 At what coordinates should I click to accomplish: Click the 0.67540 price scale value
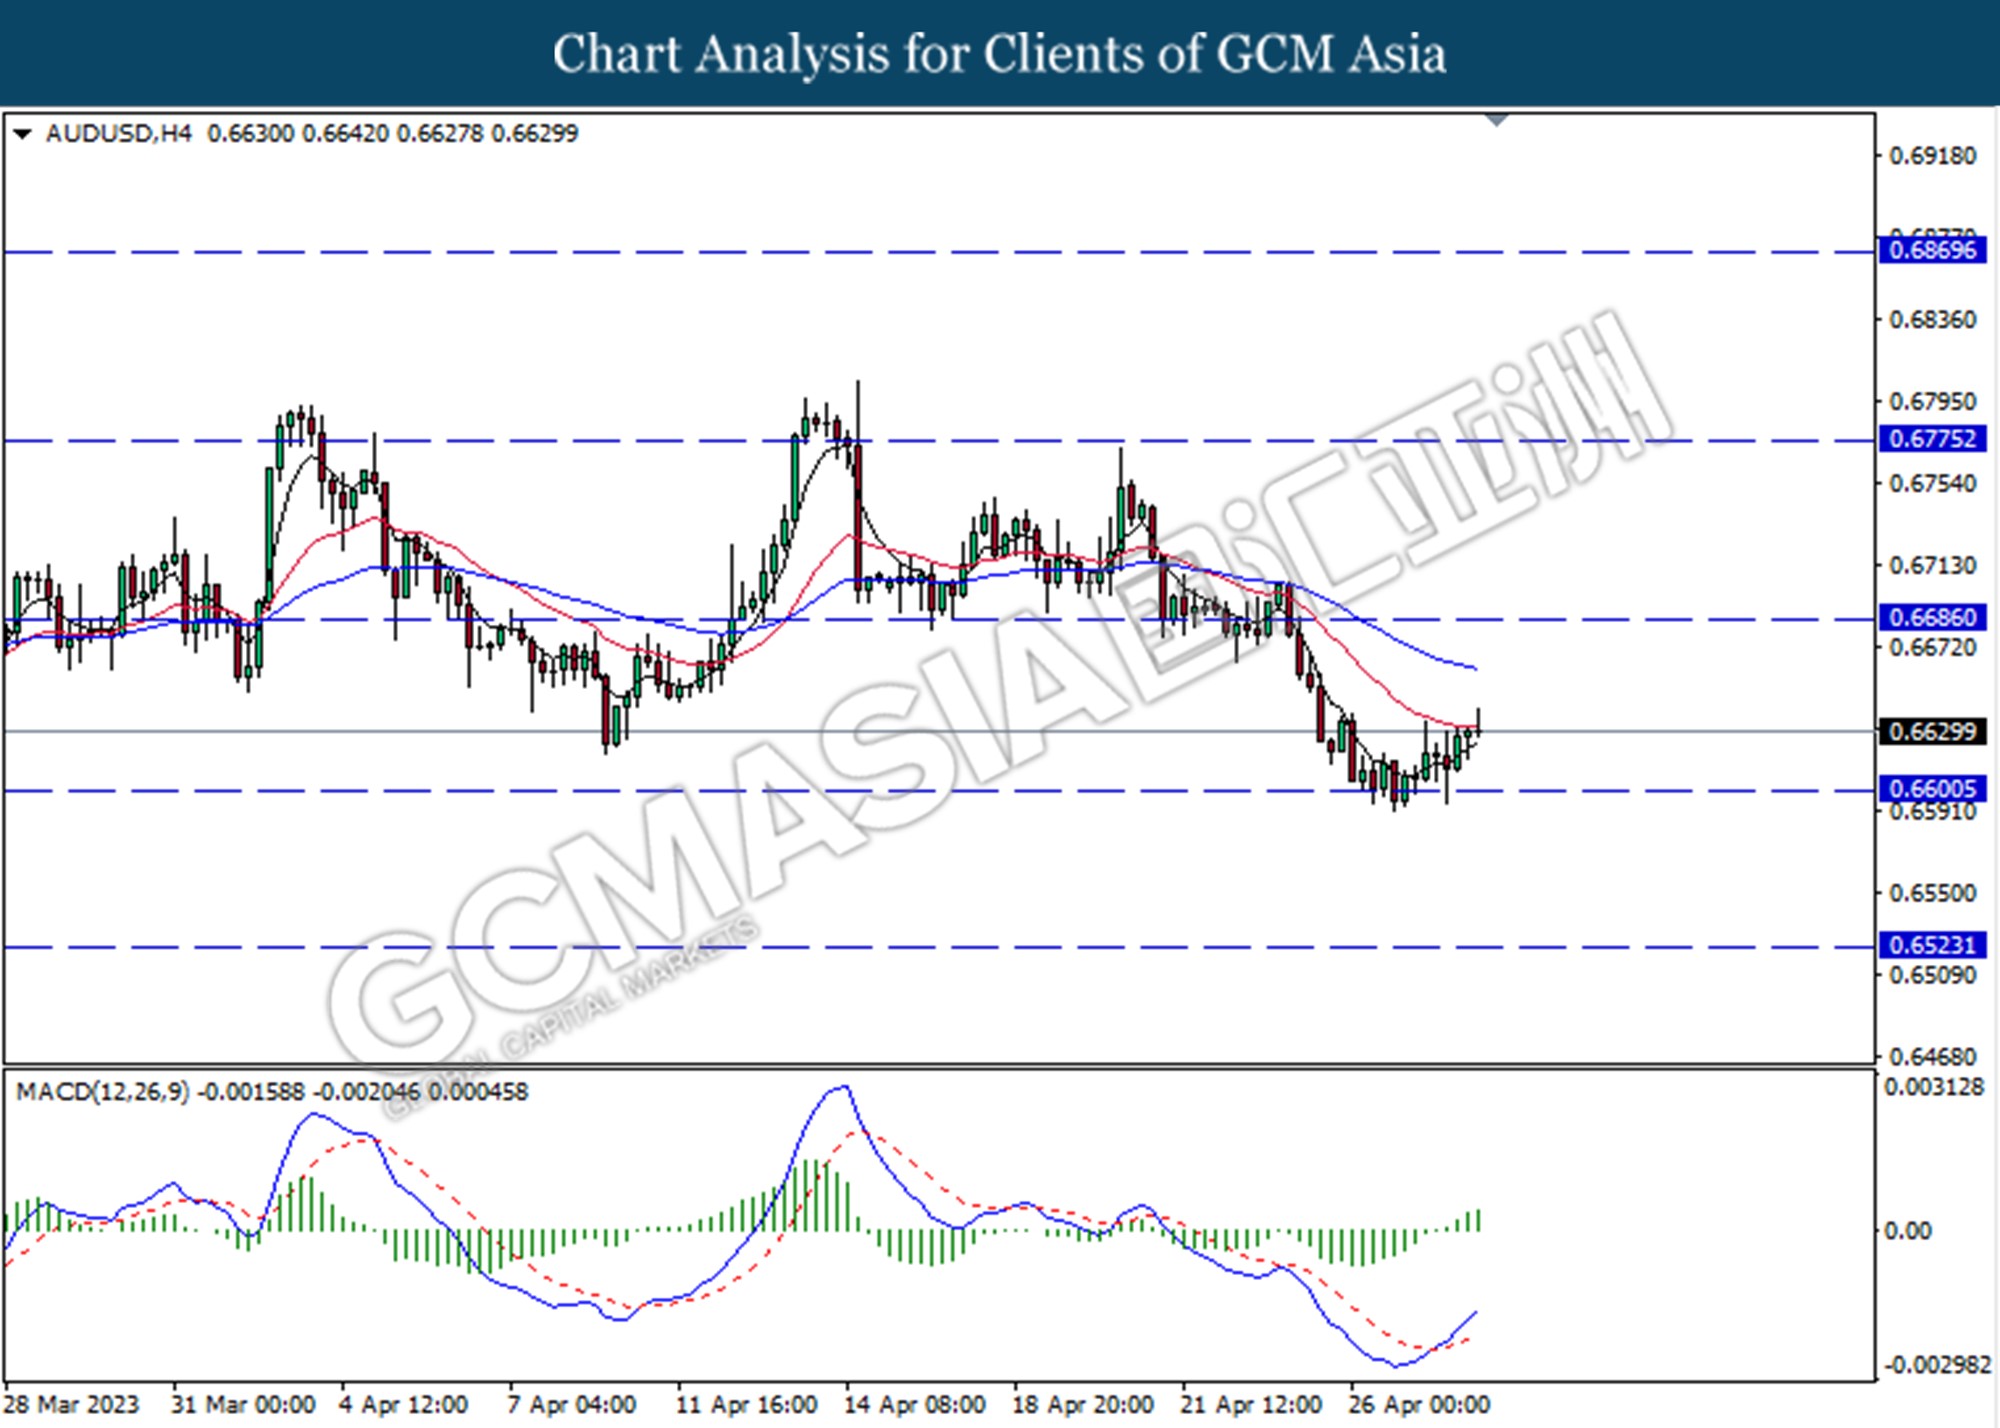[1932, 484]
